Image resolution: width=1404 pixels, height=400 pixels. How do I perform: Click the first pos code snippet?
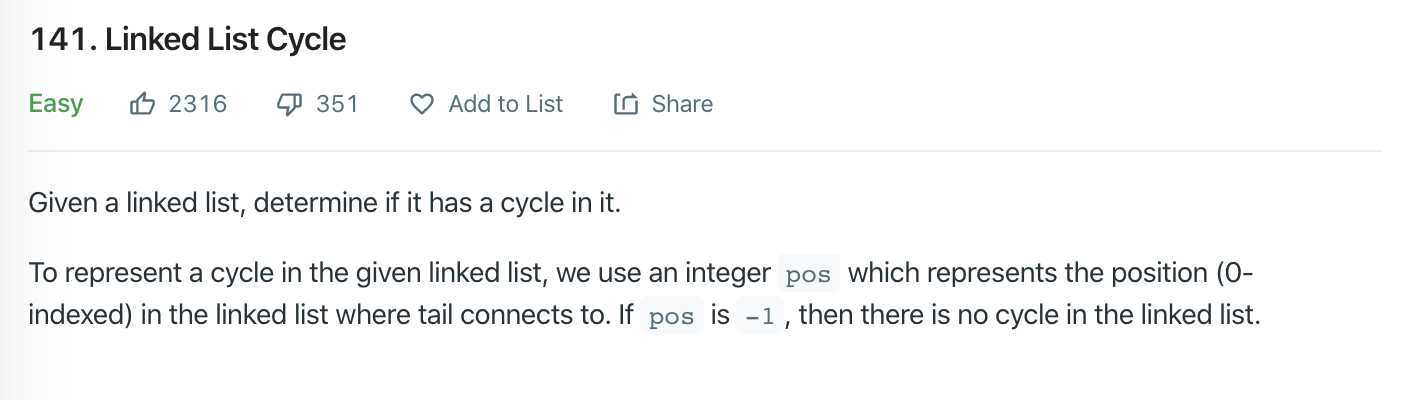809,273
